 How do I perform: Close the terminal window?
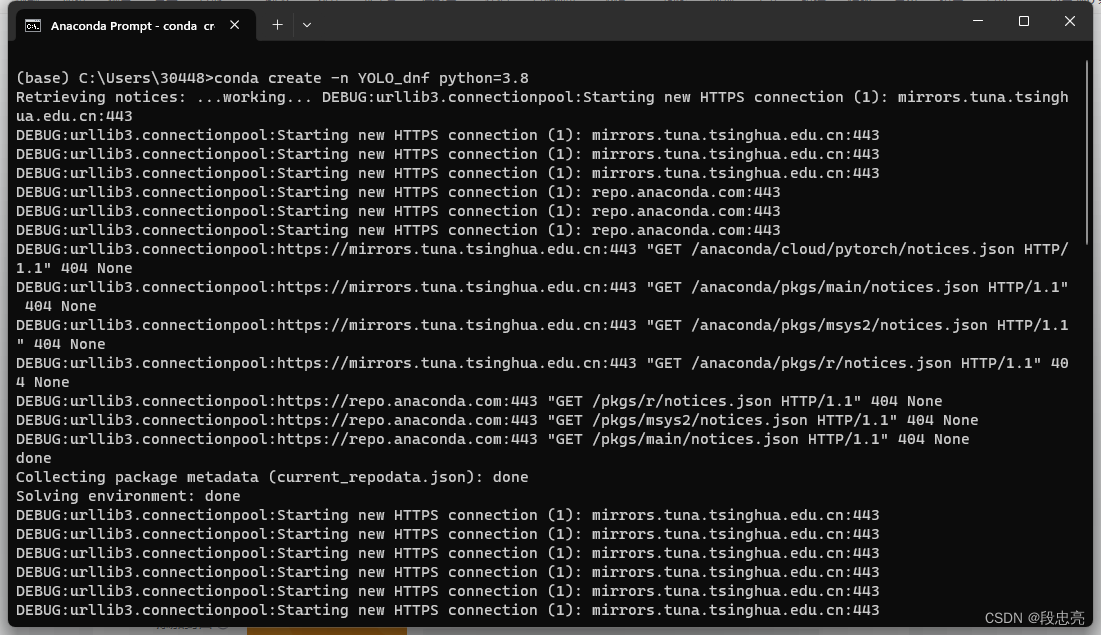click(1069, 21)
